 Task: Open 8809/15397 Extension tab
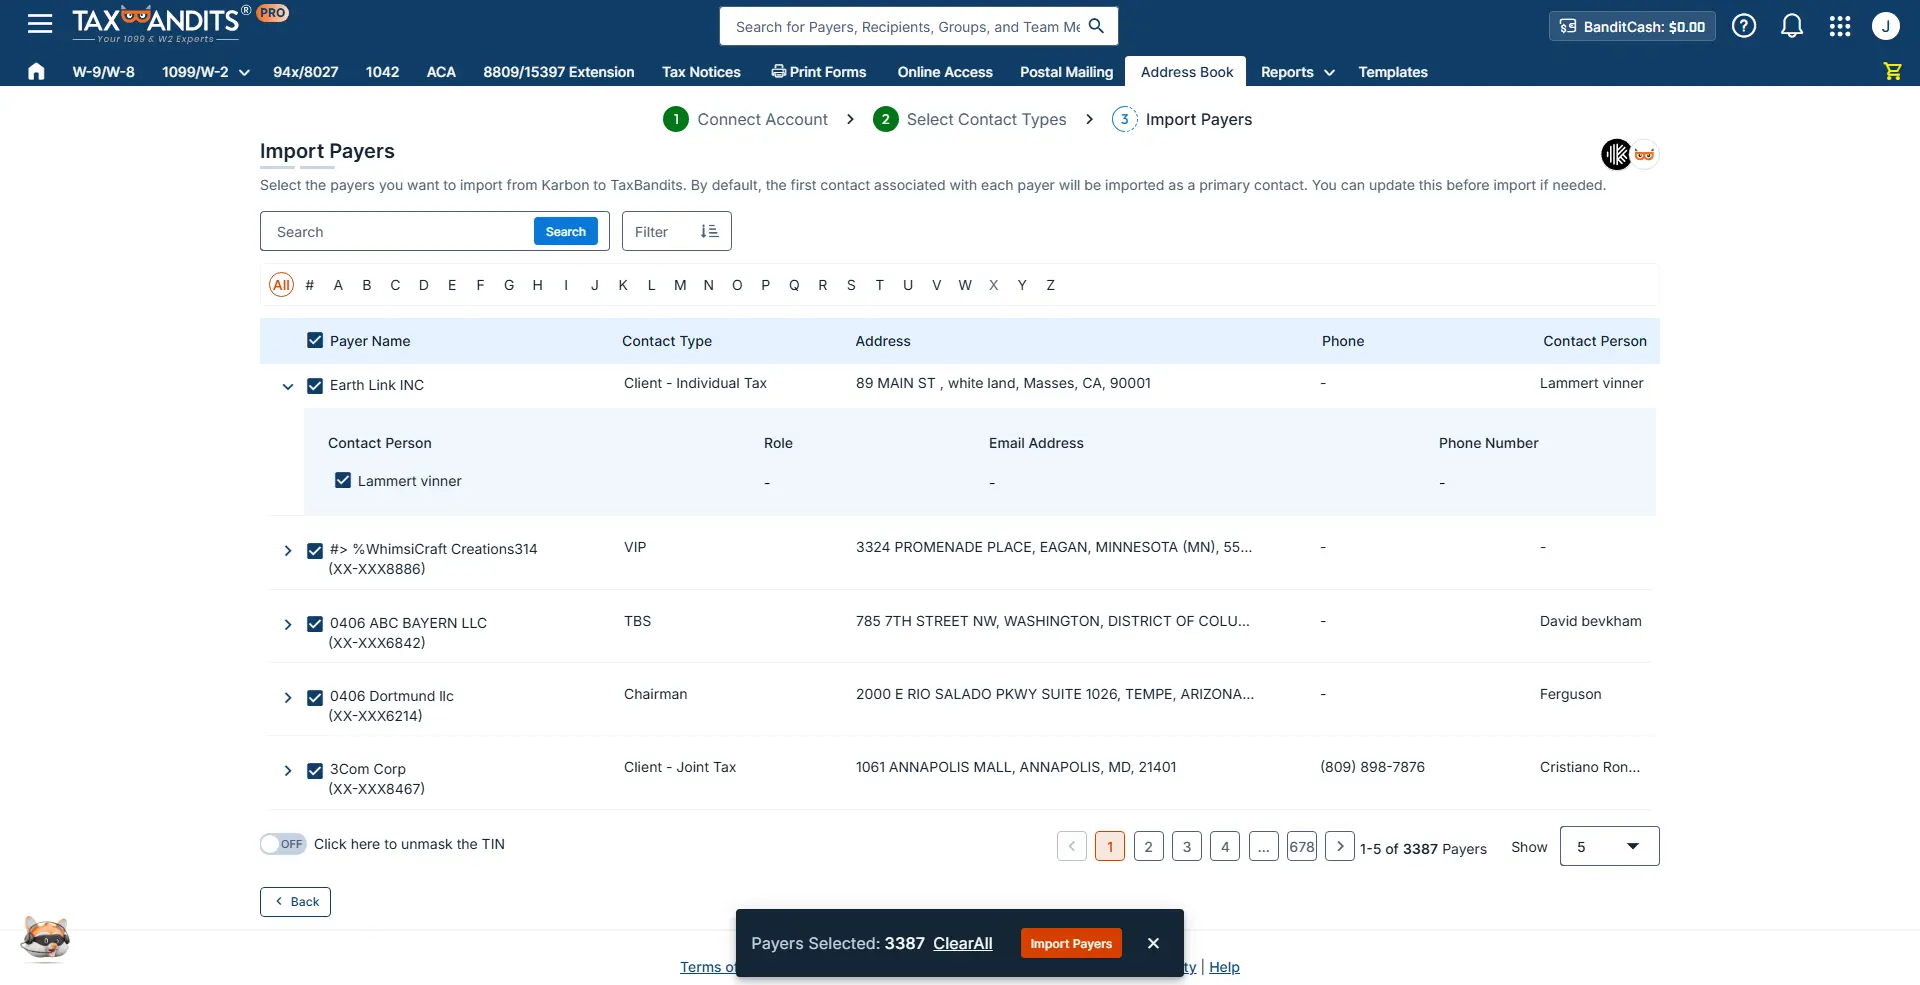558,72
